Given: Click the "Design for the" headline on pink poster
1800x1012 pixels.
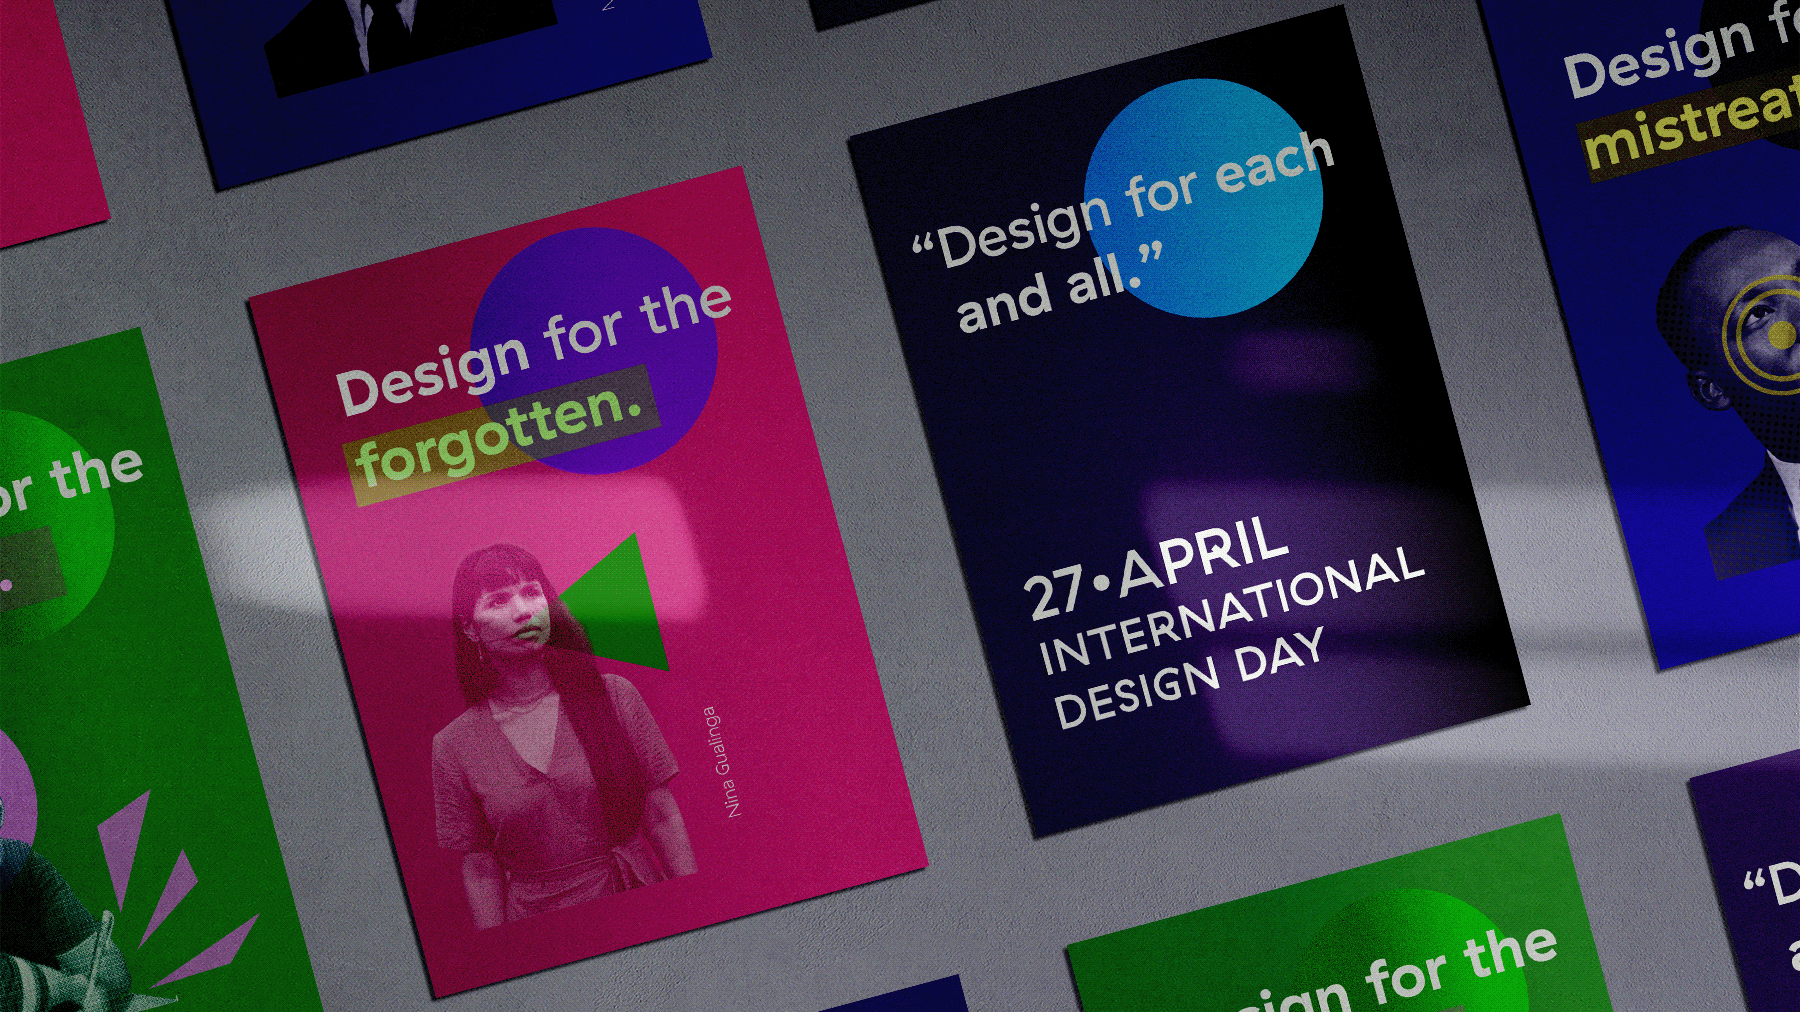Looking at the screenshot, I should [534, 348].
